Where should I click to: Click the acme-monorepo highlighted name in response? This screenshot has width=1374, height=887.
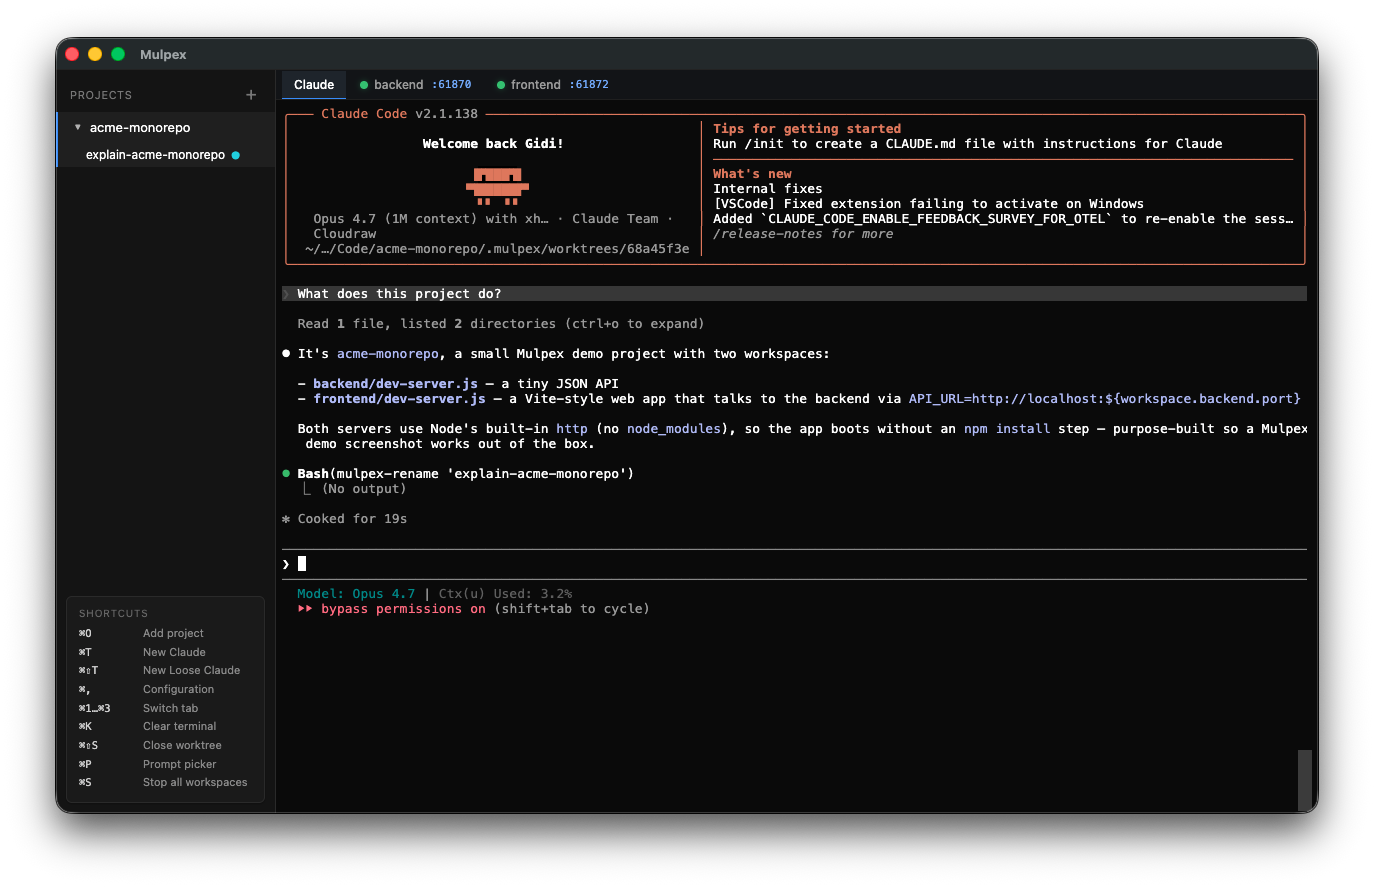[x=388, y=354]
